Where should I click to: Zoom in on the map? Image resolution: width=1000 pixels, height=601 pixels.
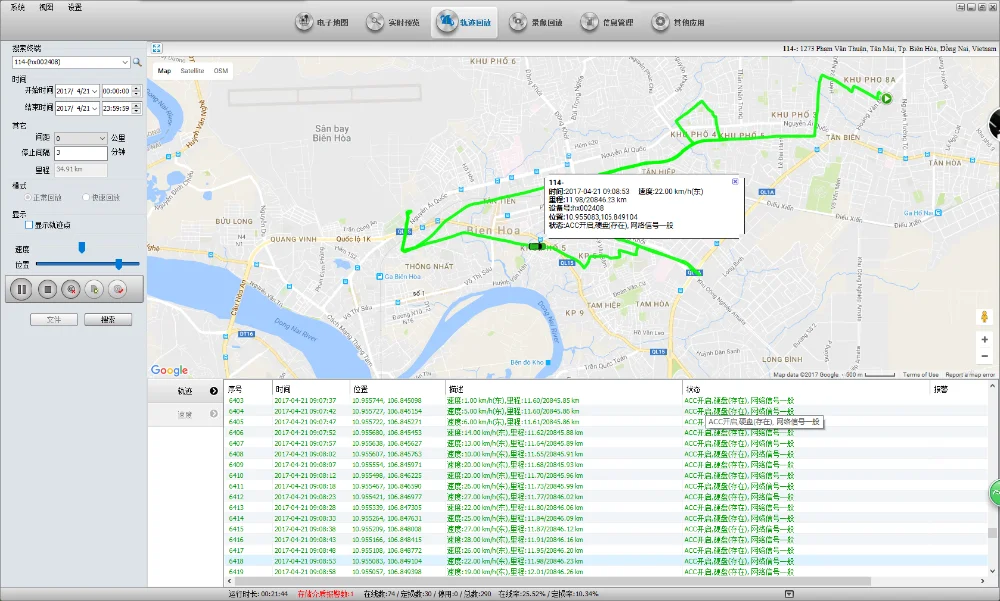tap(985, 339)
